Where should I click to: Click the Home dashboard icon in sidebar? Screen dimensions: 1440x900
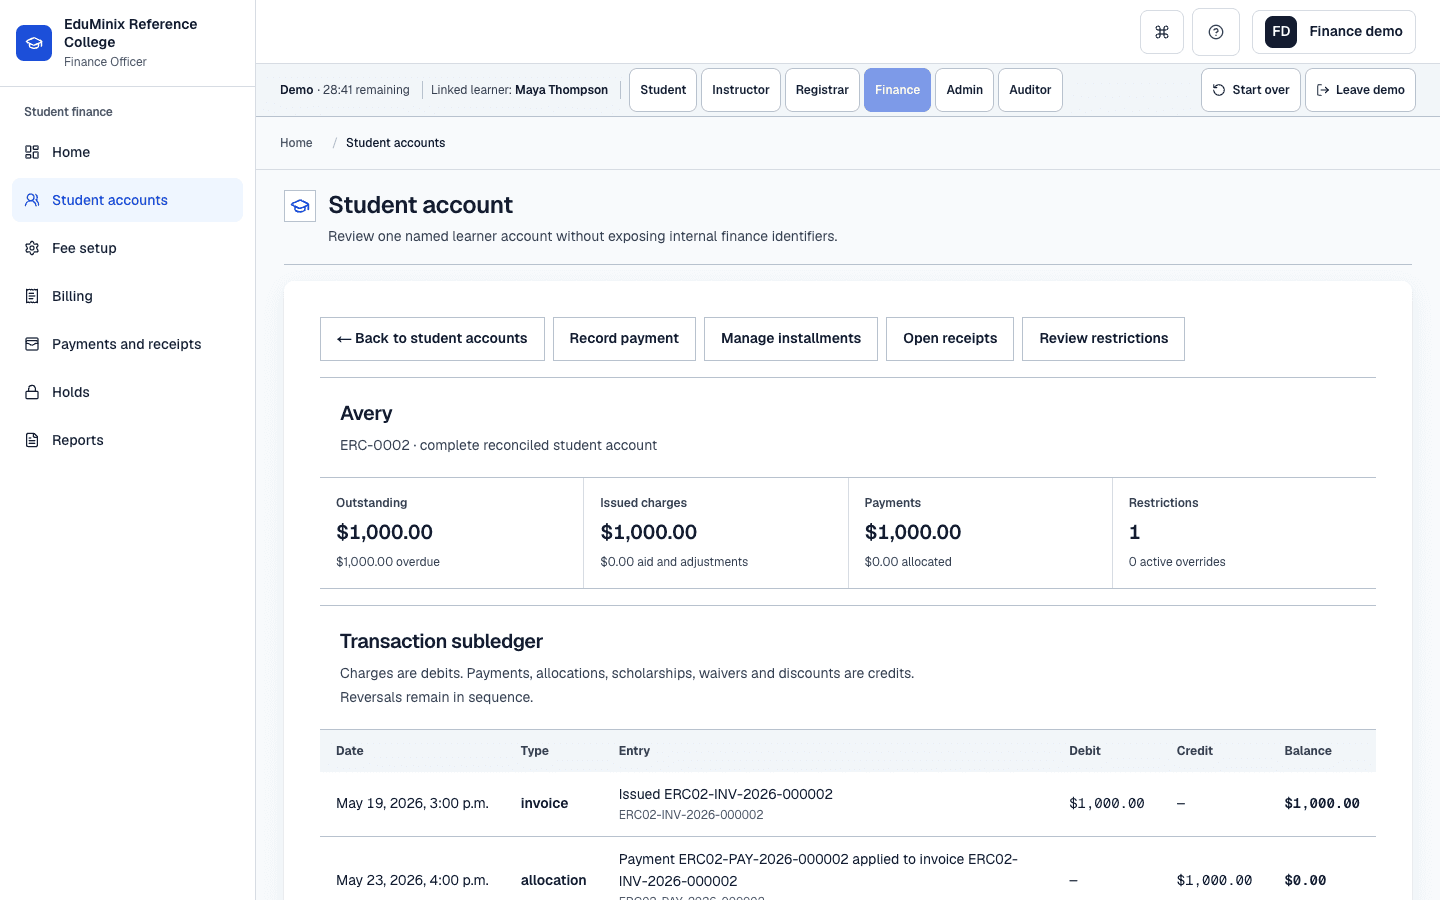(x=32, y=152)
